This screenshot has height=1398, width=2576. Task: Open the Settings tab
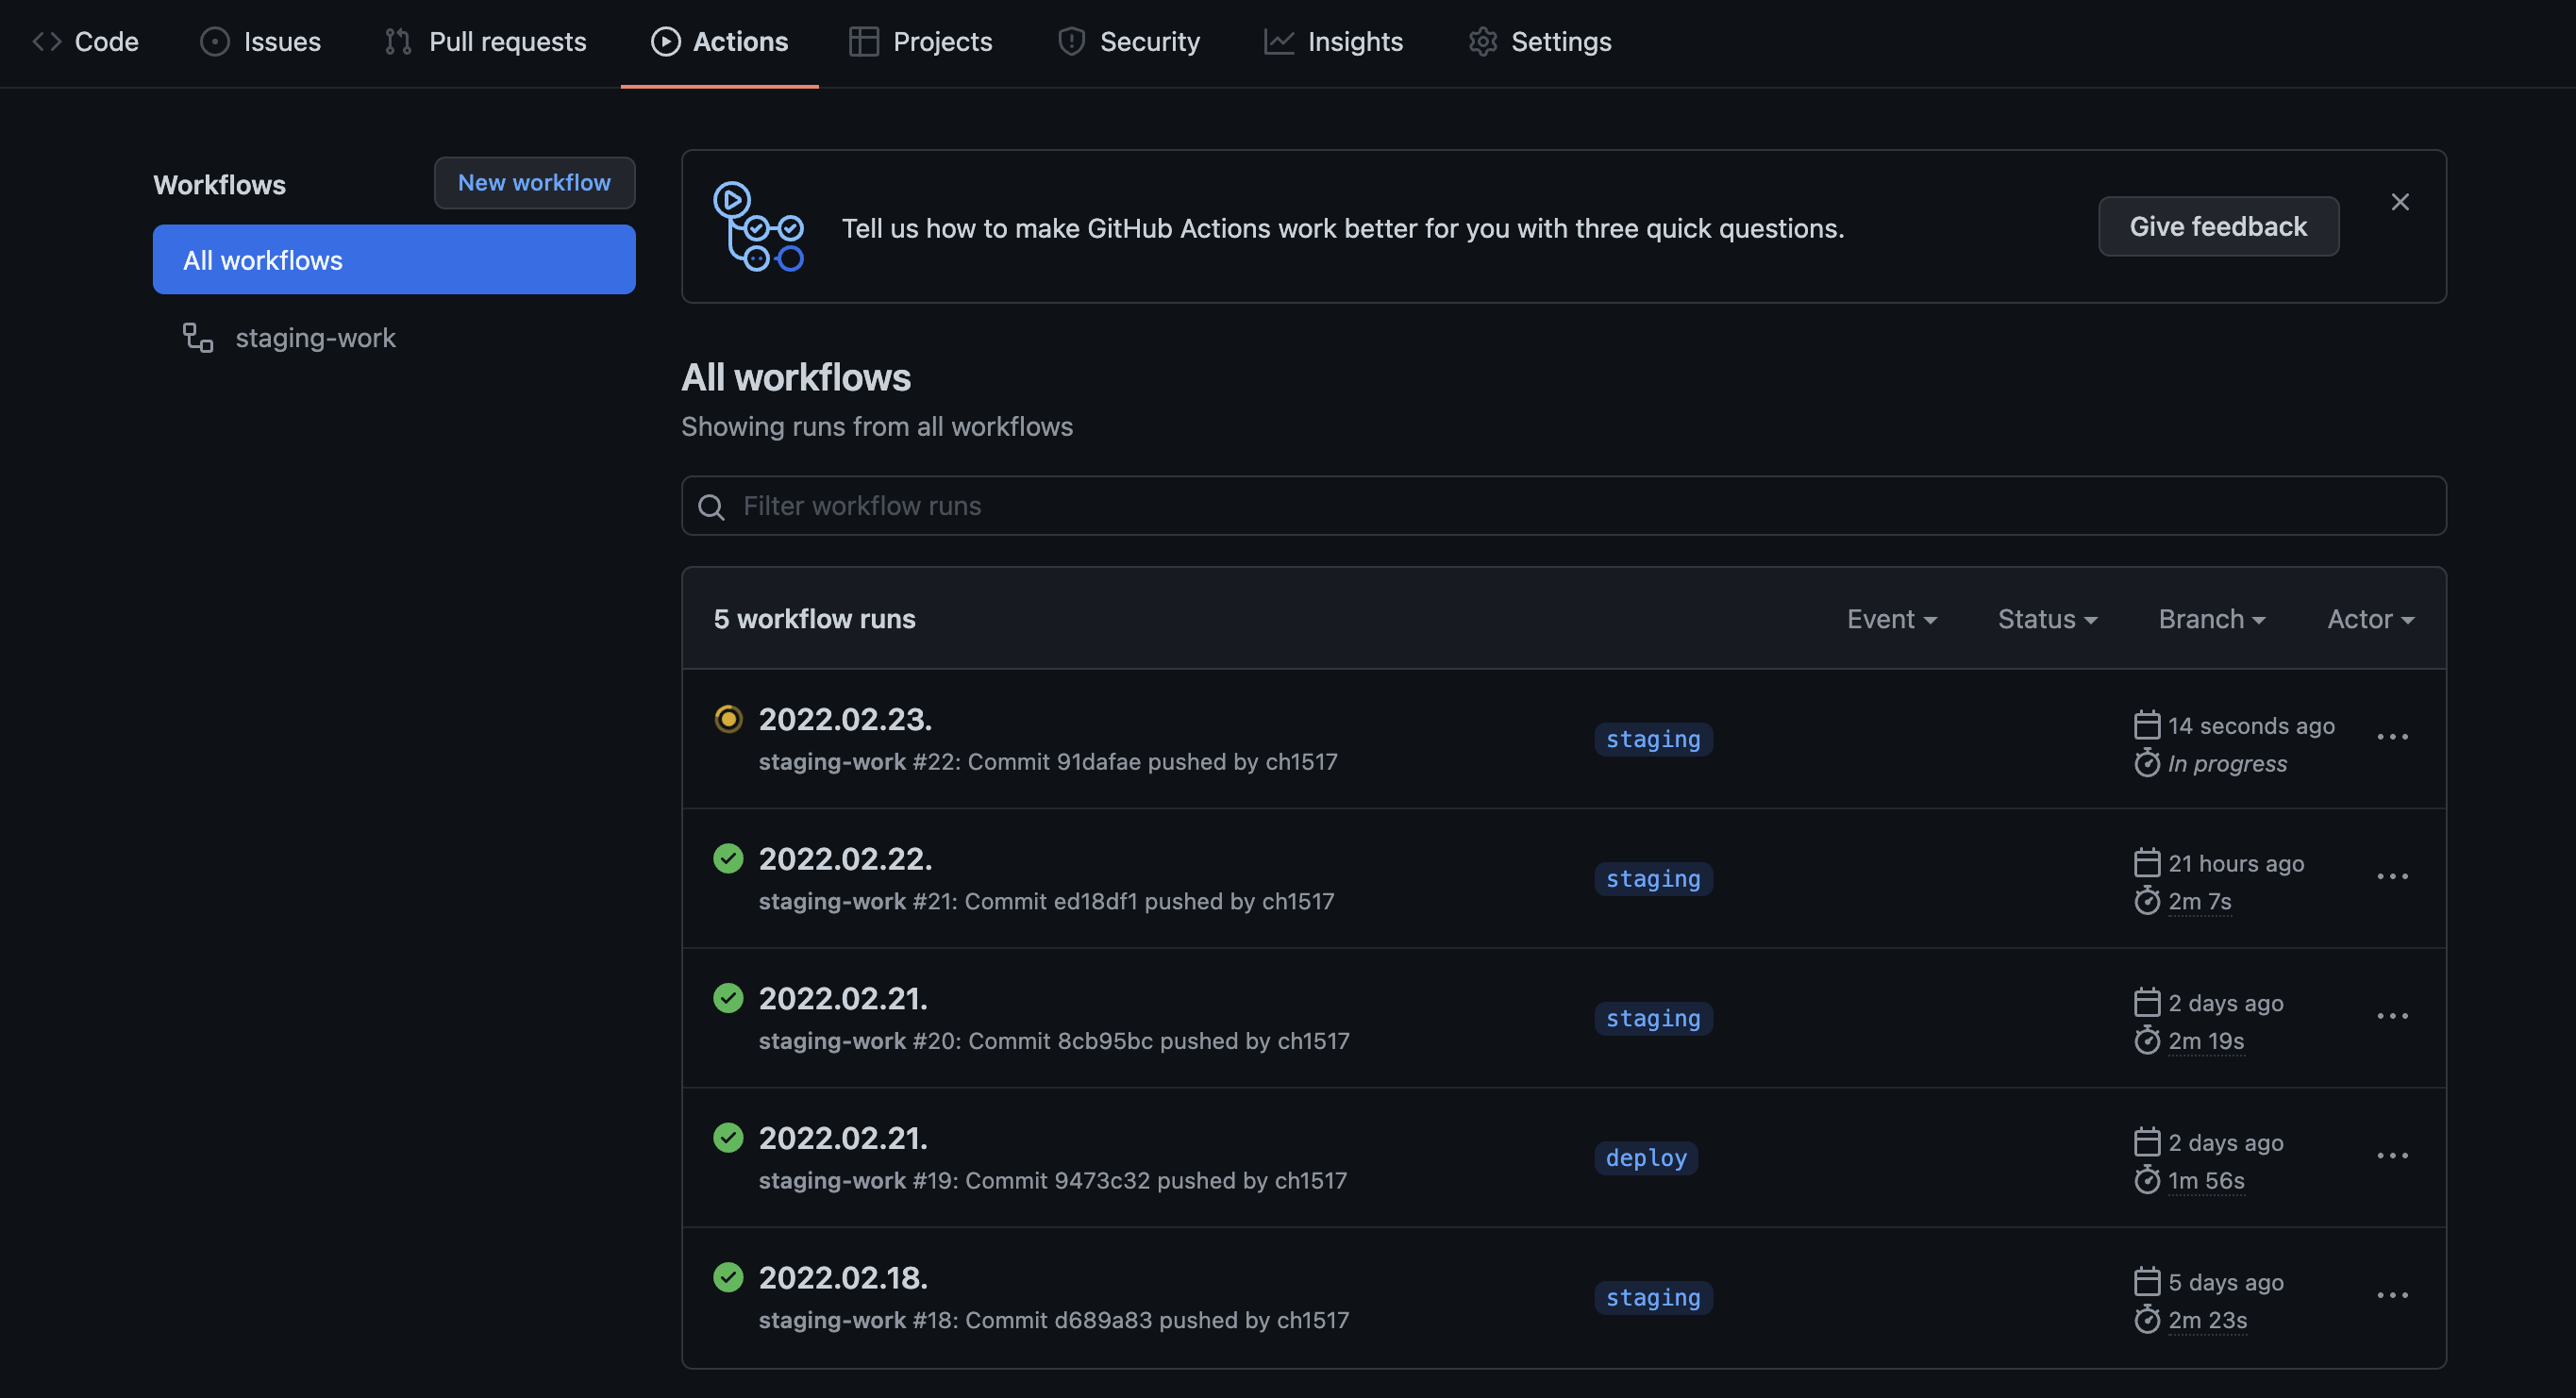[1540, 42]
